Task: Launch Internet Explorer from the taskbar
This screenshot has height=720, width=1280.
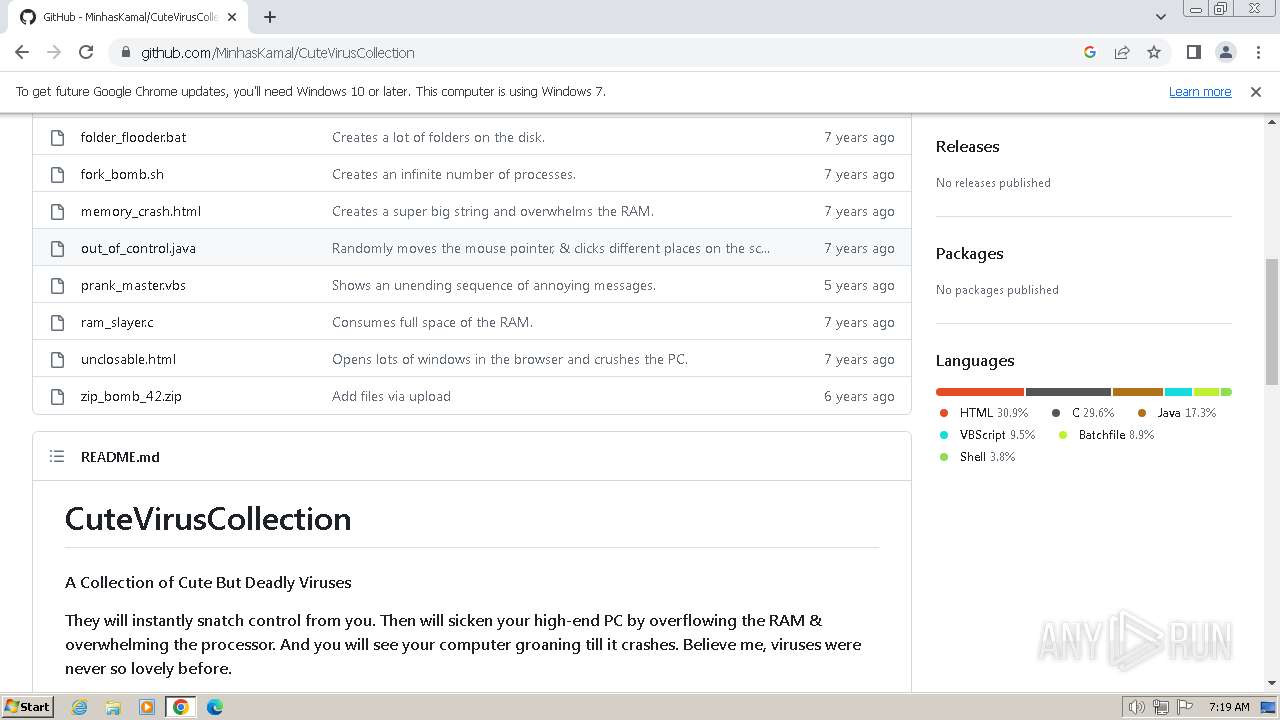Action: click(79, 707)
